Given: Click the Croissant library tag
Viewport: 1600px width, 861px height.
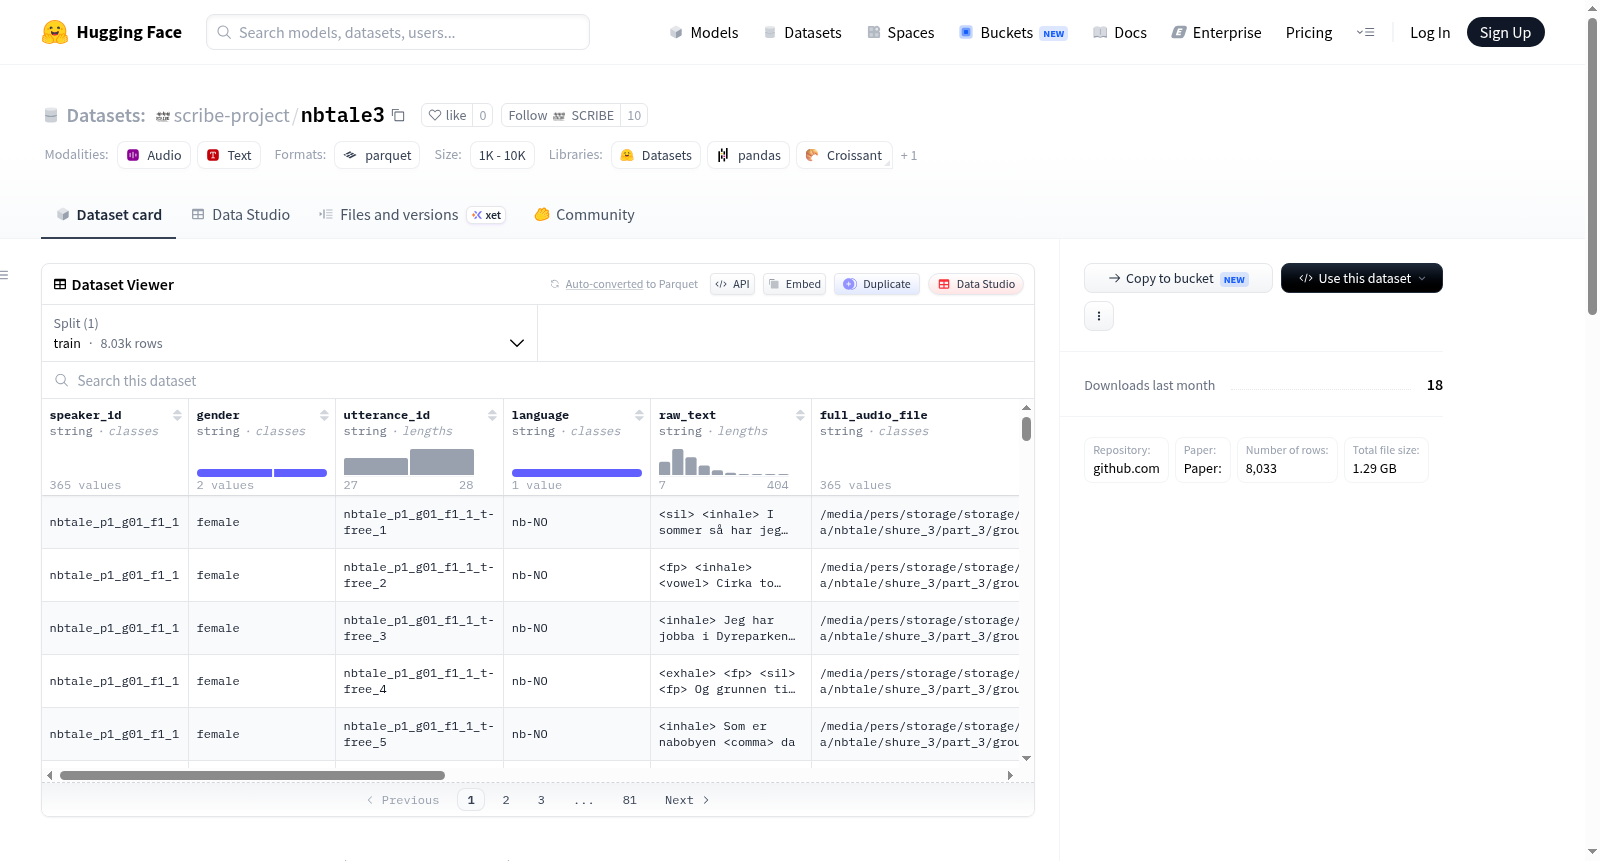Looking at the screenshot, I should (844, 155).
